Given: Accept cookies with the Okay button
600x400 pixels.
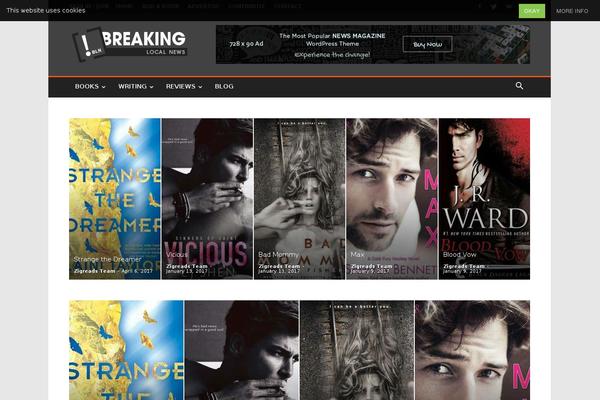Looking at the screenshot, I should 532,10.
